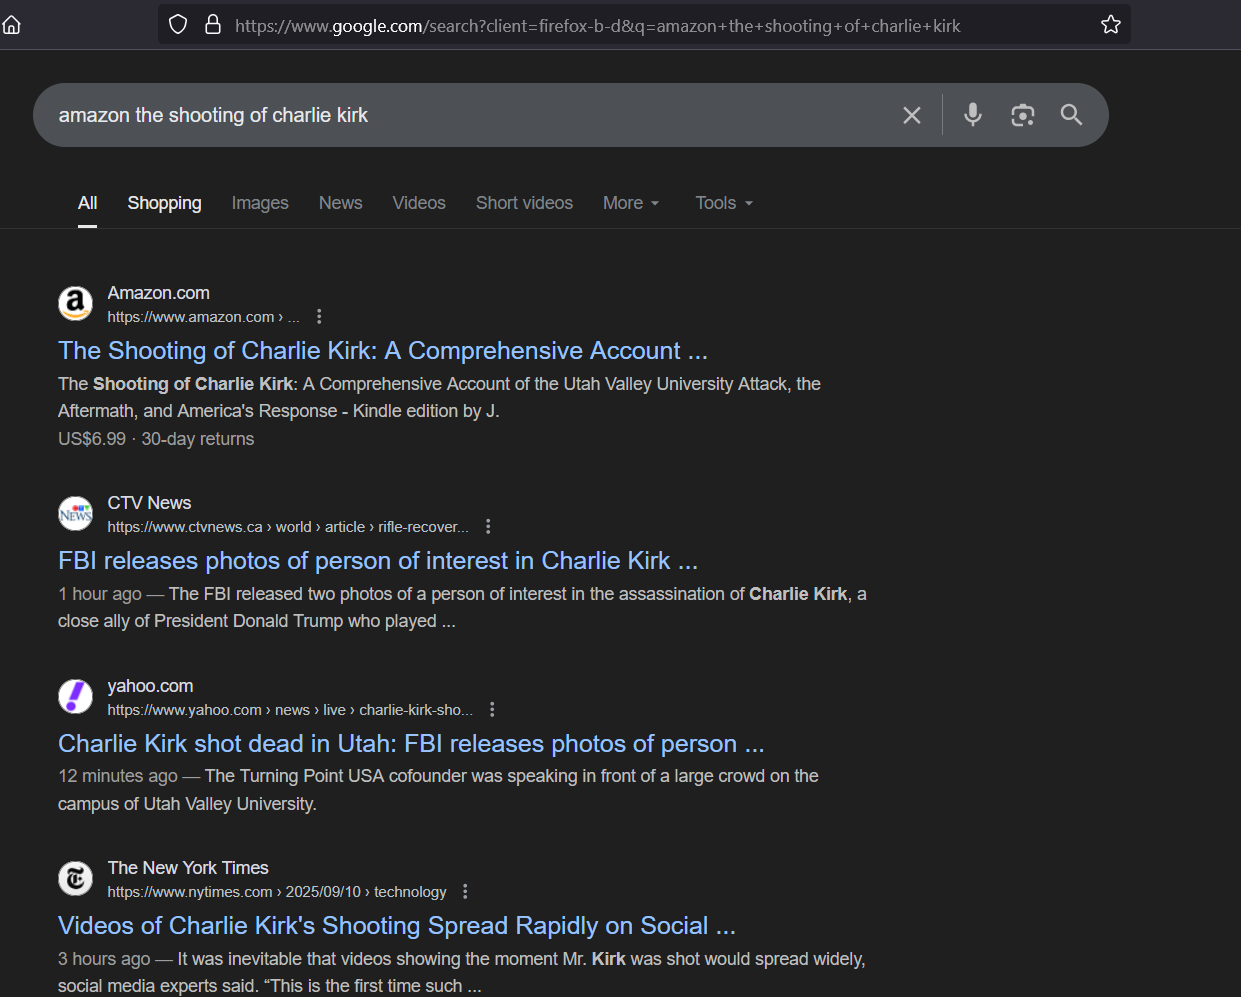
Task: Start voice search with the microphone icon
Action: [x=972, y=115]
